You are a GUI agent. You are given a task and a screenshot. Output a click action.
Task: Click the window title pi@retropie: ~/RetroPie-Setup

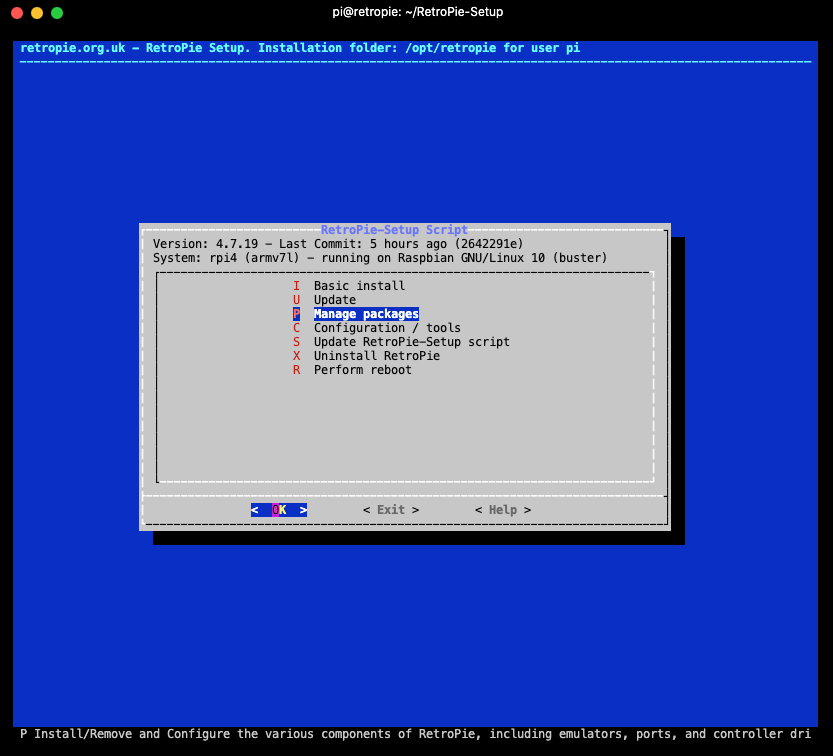coord(418,12)
